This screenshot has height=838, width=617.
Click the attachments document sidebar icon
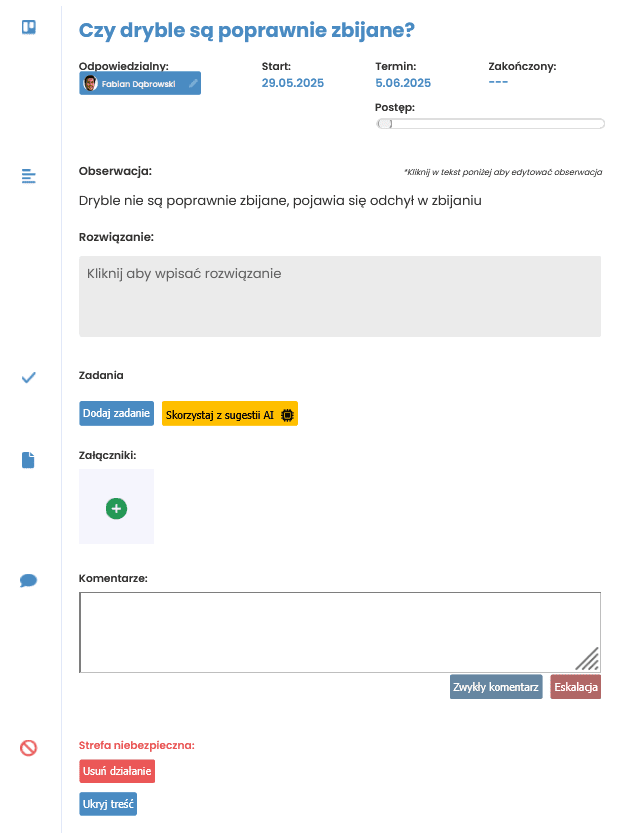tap(28, 460)
